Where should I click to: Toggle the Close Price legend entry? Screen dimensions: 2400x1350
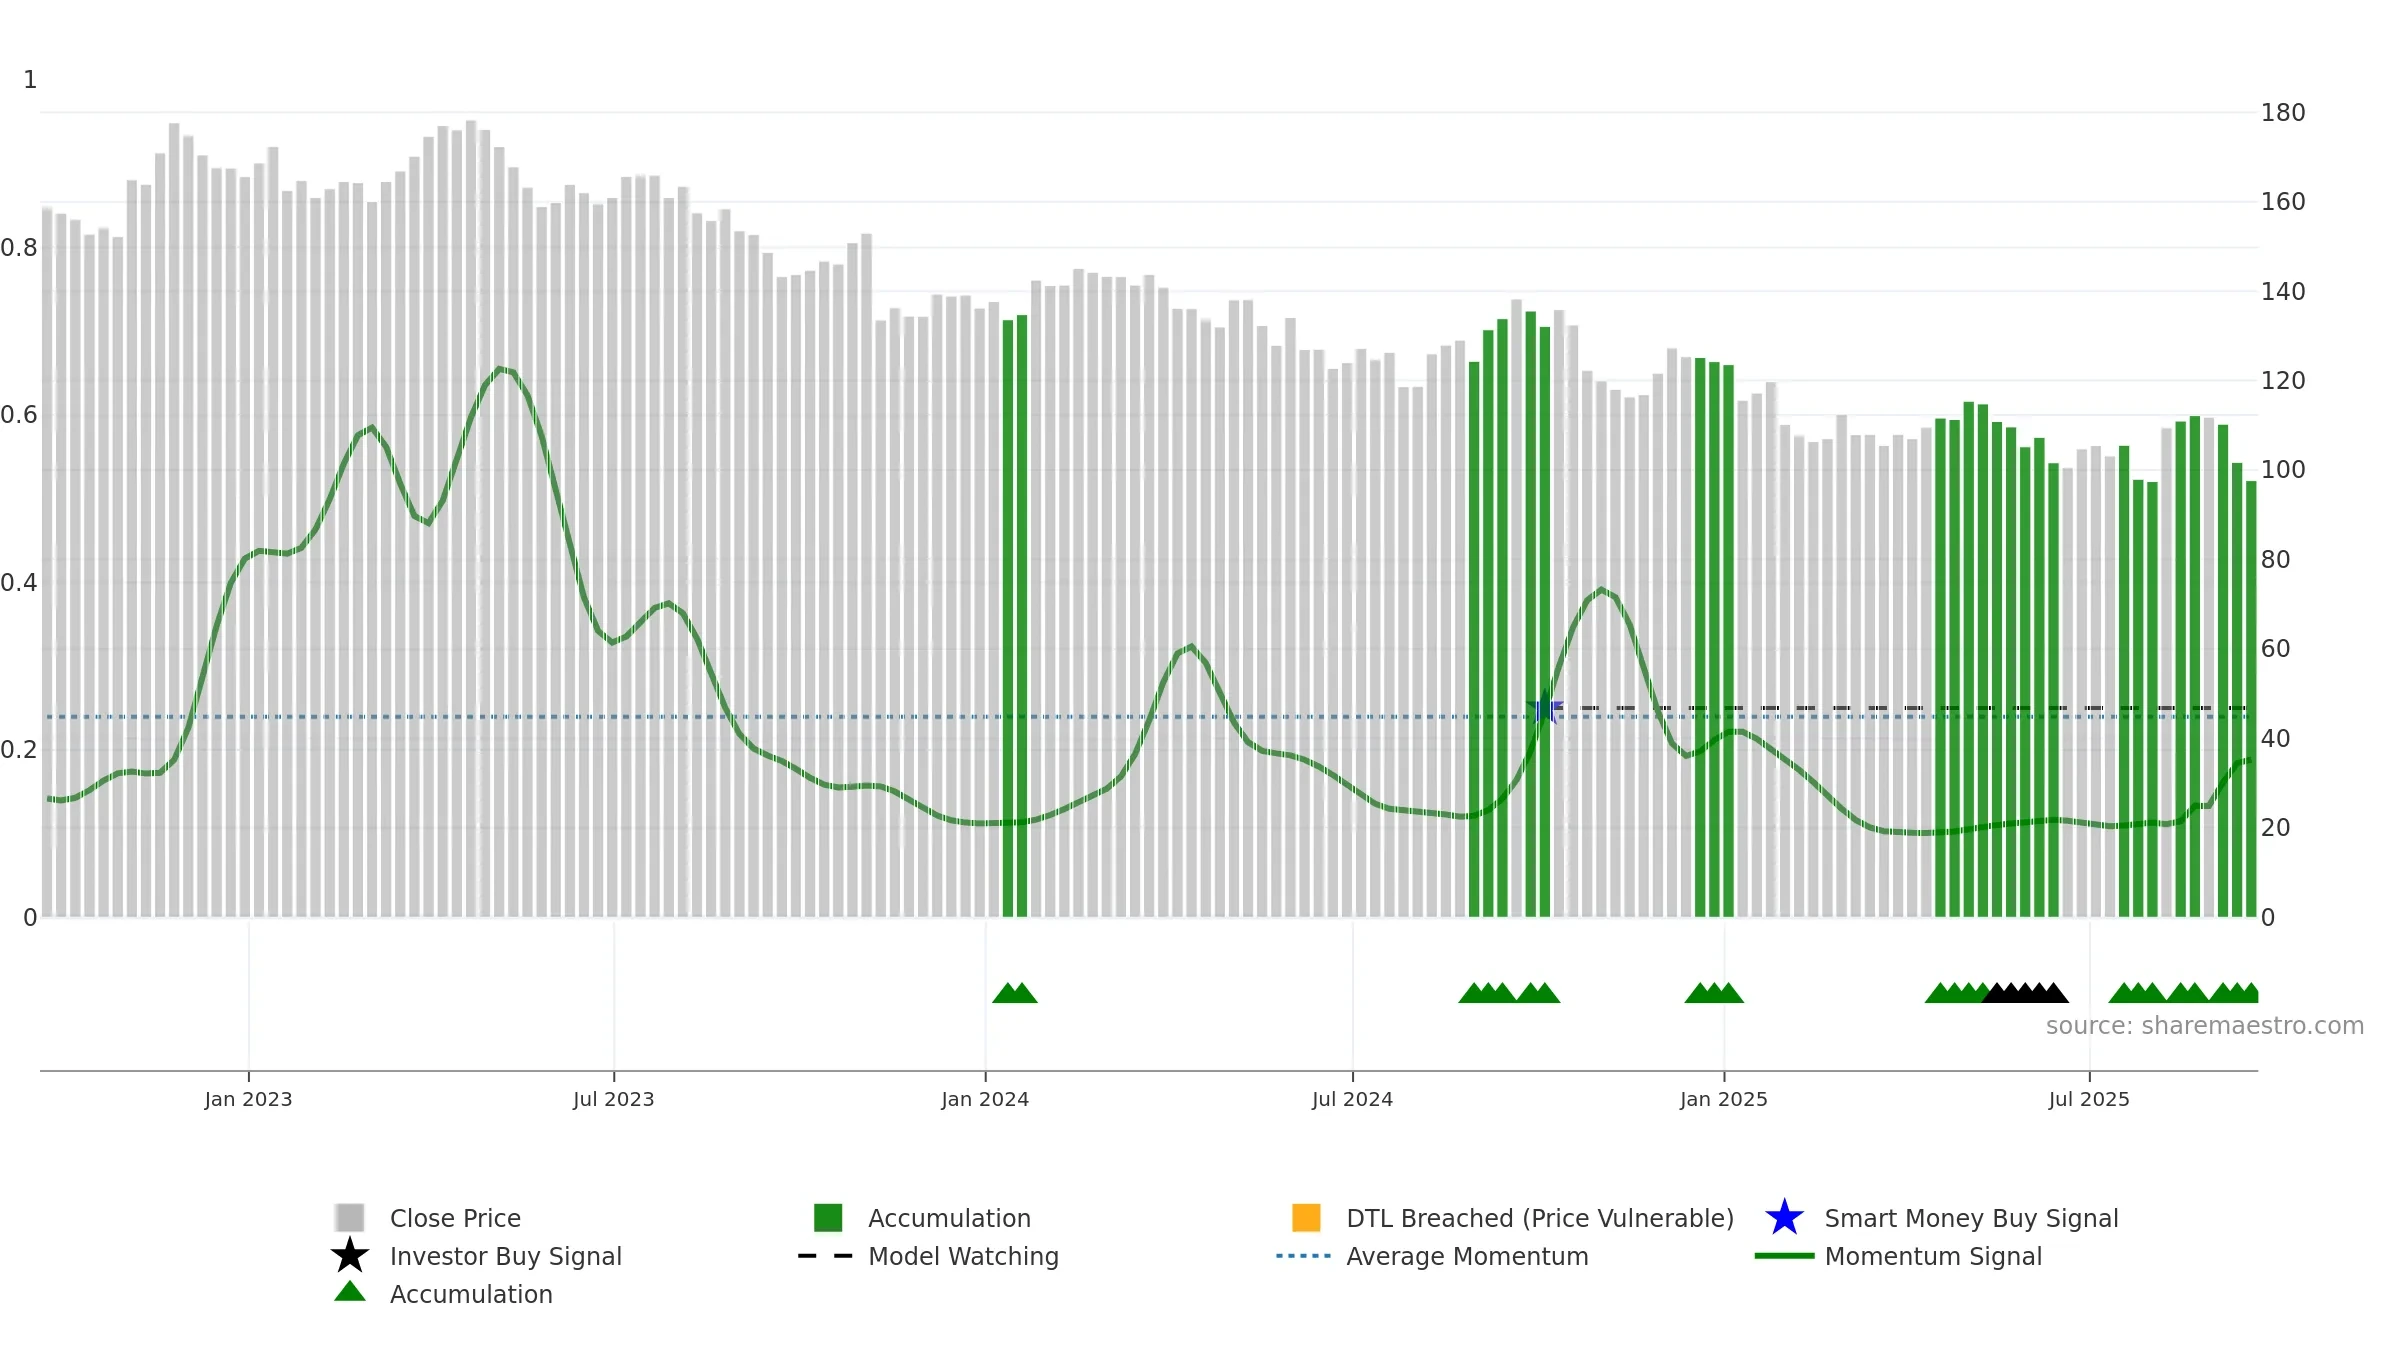428,1218
